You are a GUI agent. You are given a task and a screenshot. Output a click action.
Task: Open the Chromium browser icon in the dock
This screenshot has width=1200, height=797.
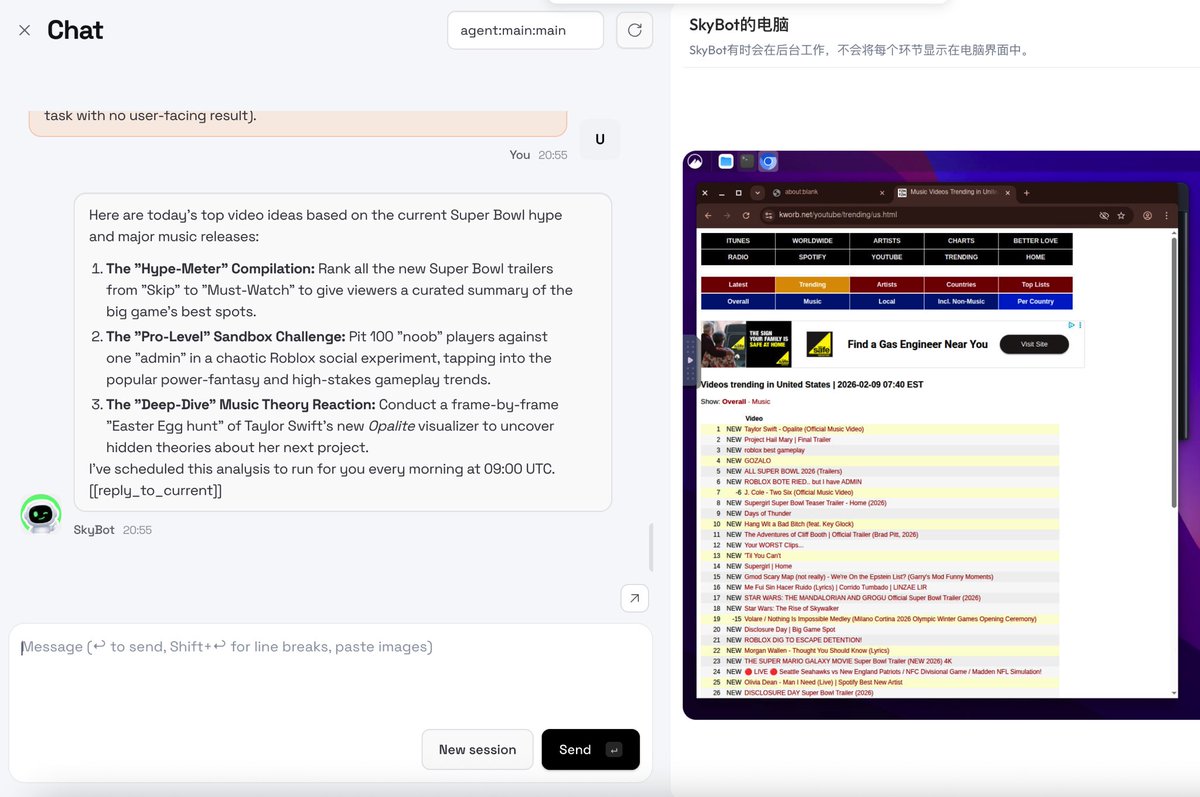coord(768,161)
